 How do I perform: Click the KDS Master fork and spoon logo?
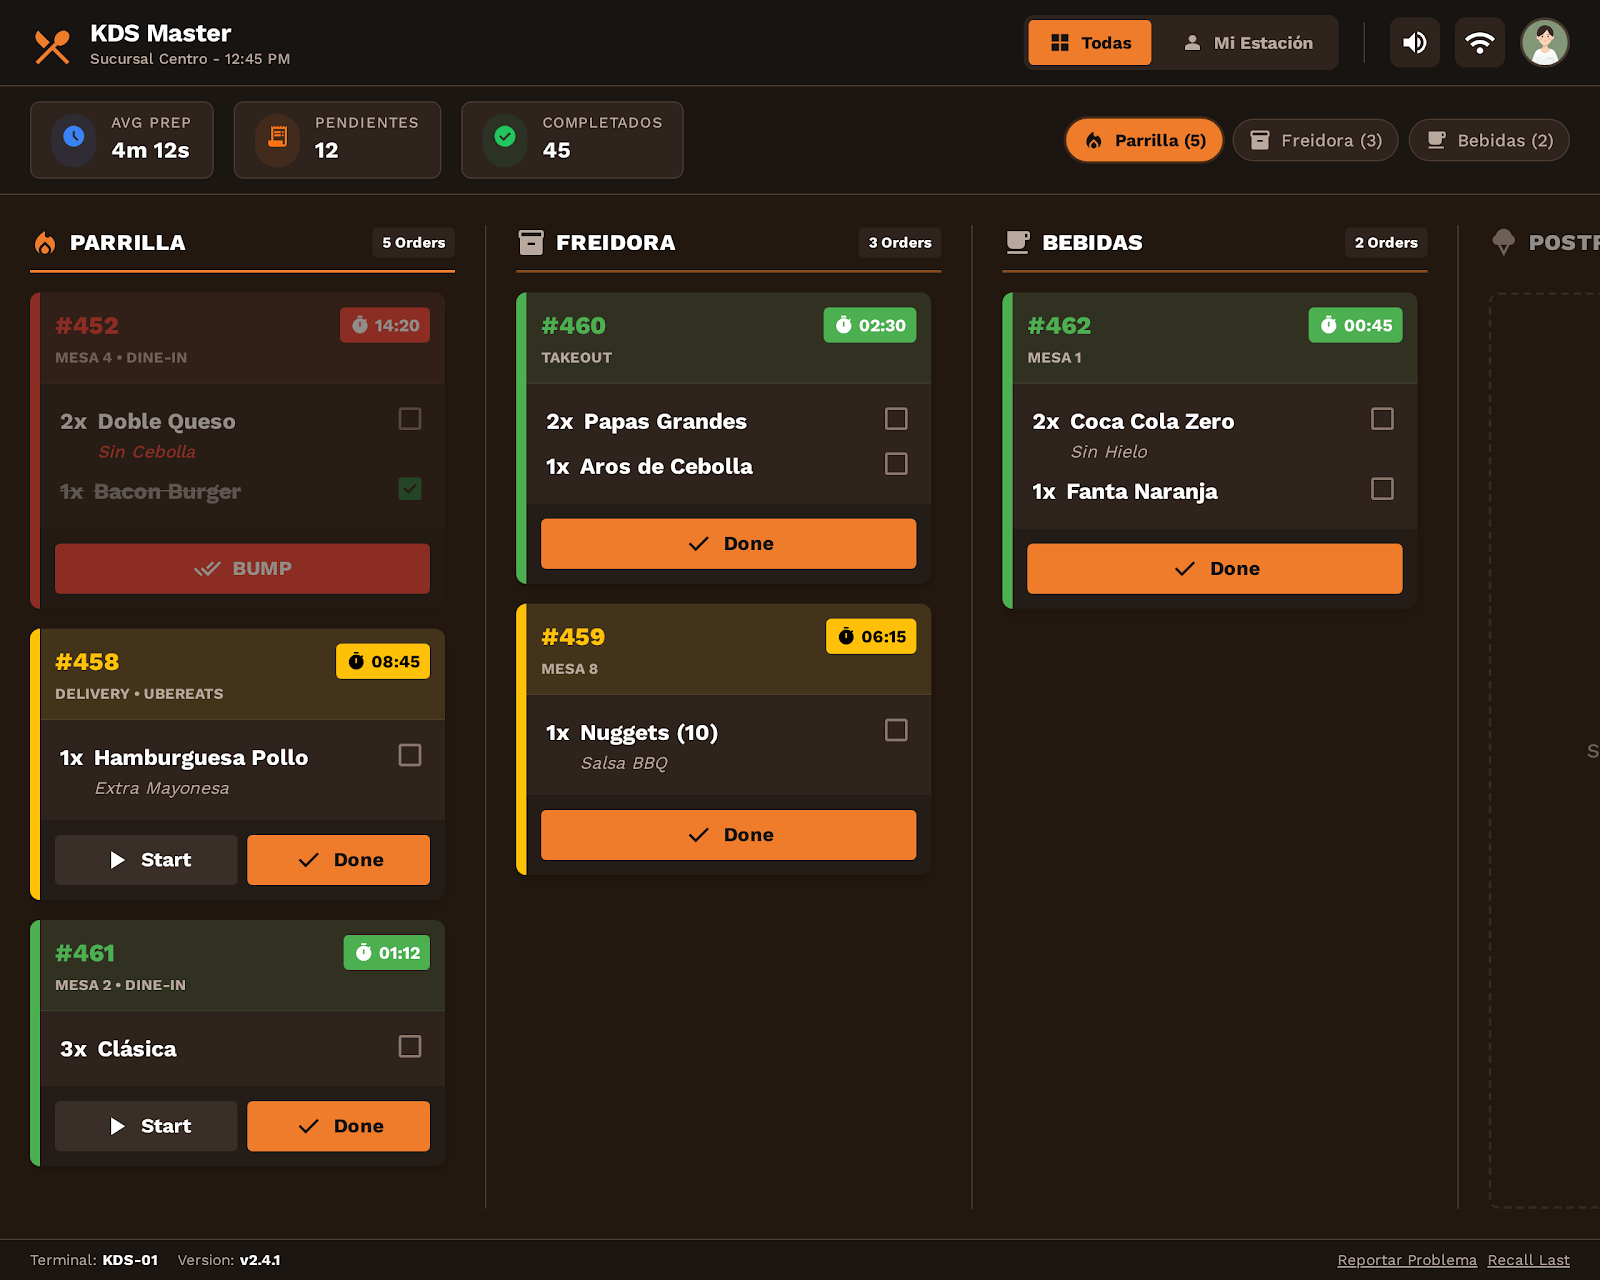click(x=52, y=46)
